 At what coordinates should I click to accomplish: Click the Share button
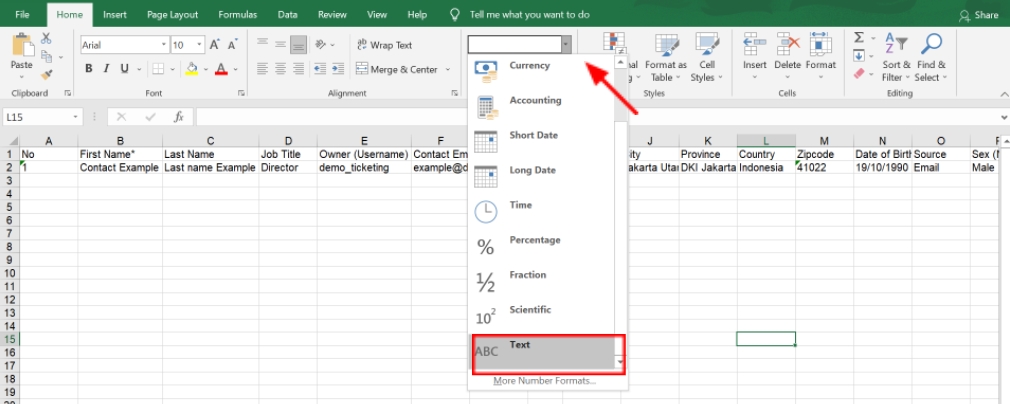click(979, 15)
